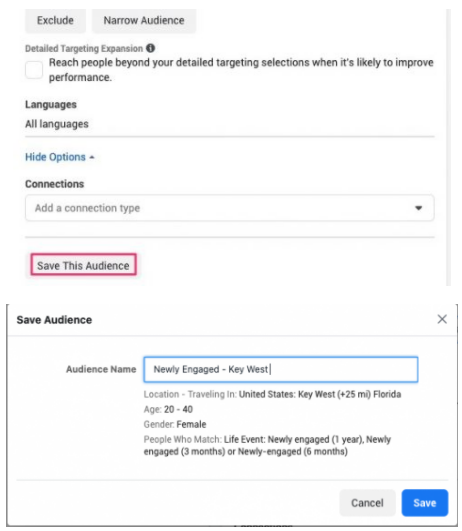Click the Audience Name text field
The width and height of the screenshot is (462, 531).
click(x=281, y=369)
